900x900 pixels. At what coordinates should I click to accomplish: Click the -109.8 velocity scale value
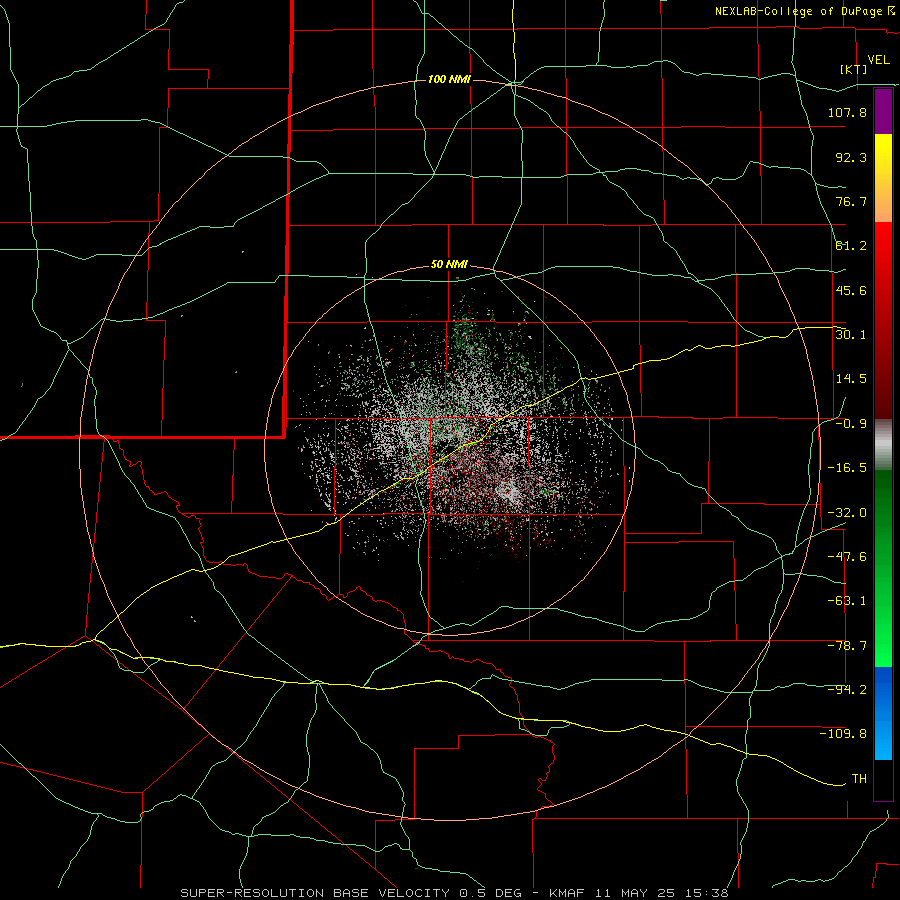[x=843, y=734]
